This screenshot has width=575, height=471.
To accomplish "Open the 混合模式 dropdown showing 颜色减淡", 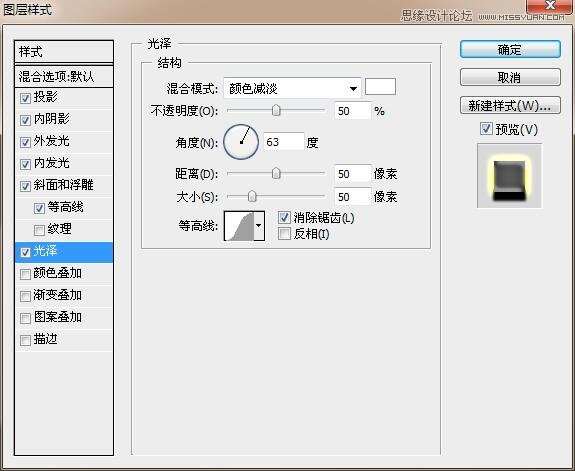I will click(x=292, y=88).
